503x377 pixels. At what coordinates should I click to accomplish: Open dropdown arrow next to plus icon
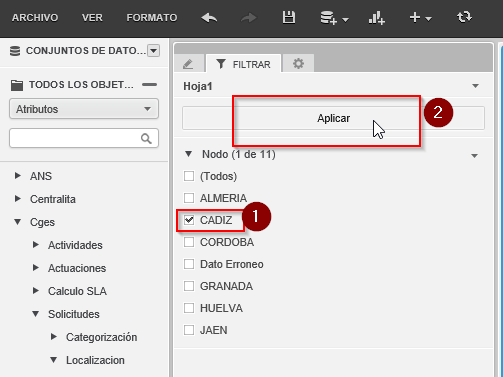tap(429, 19)
